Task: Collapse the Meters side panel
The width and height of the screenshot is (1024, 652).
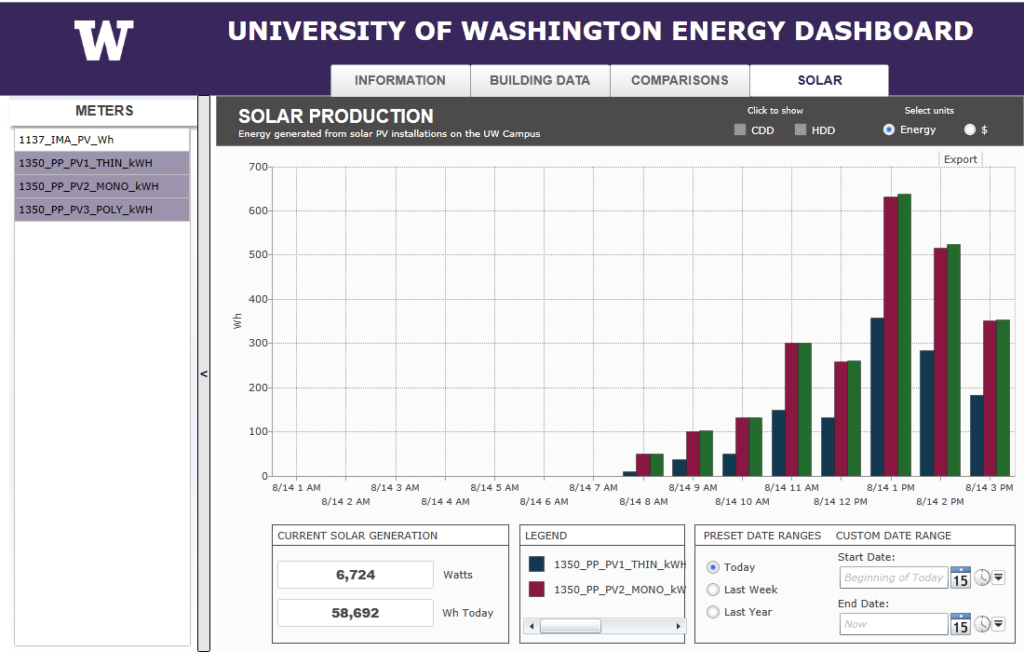Action: coord(204,374)
